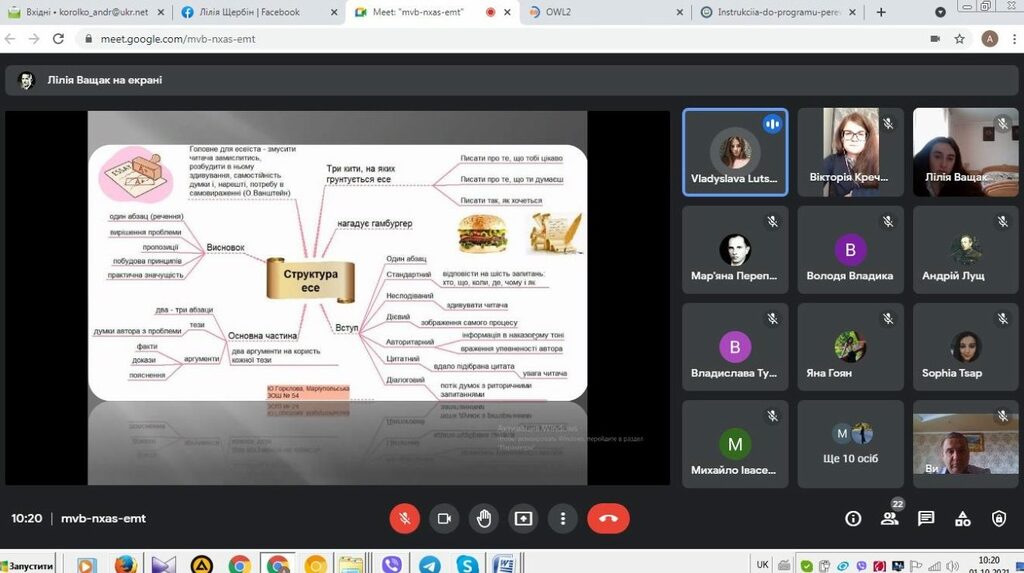The width and height of the screenshot is (1024, 573).
Task: Raise hand in the meeting
Action: click(x=484, y=518)
